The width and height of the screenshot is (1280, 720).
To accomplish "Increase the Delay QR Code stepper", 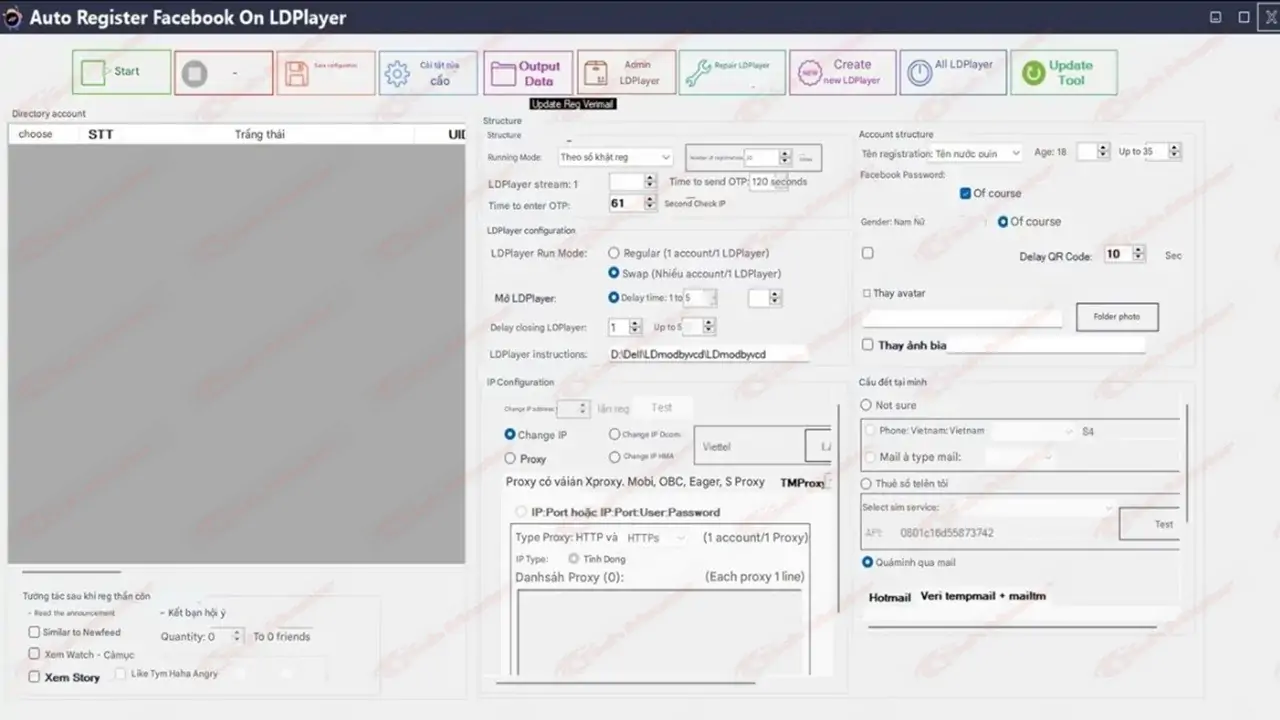I will (x=1138, y=250).
